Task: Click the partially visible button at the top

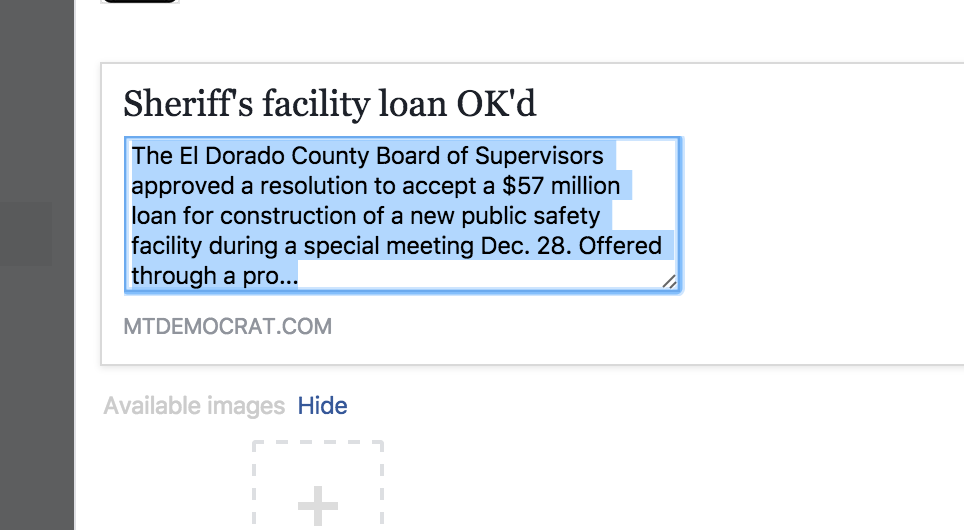Action: pos(141,2)
